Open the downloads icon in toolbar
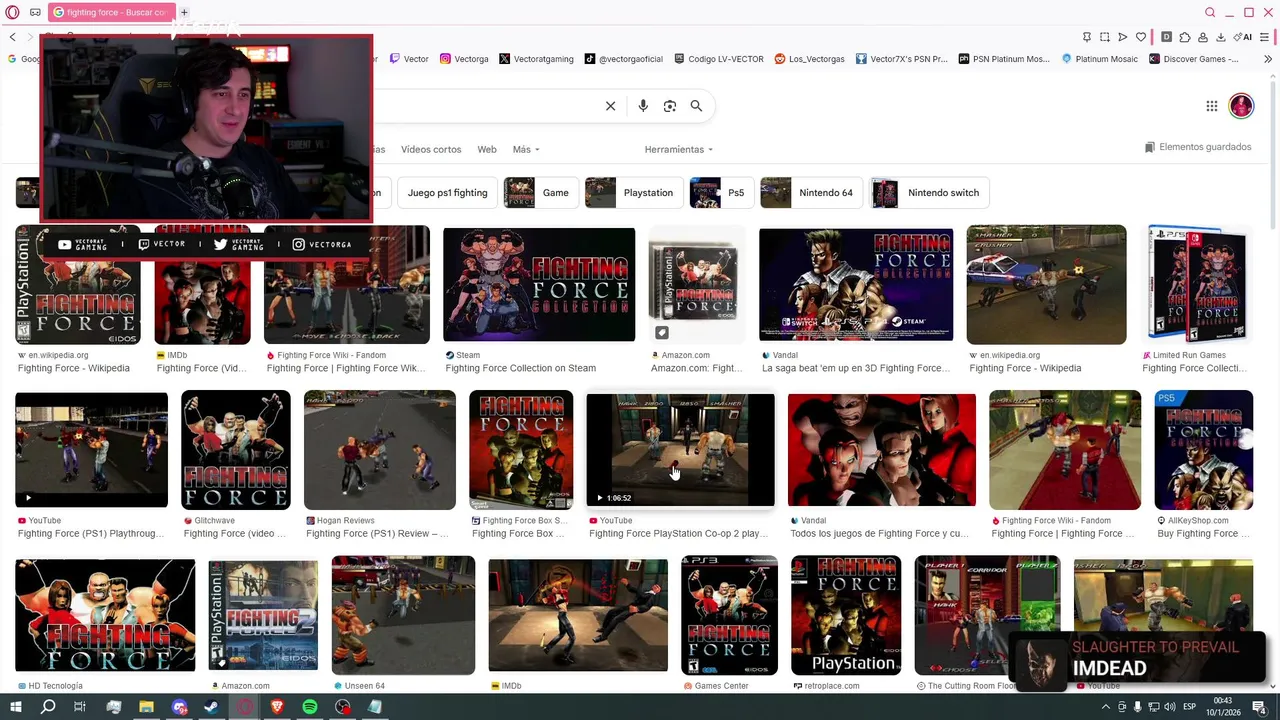 tap(1221, 37)
